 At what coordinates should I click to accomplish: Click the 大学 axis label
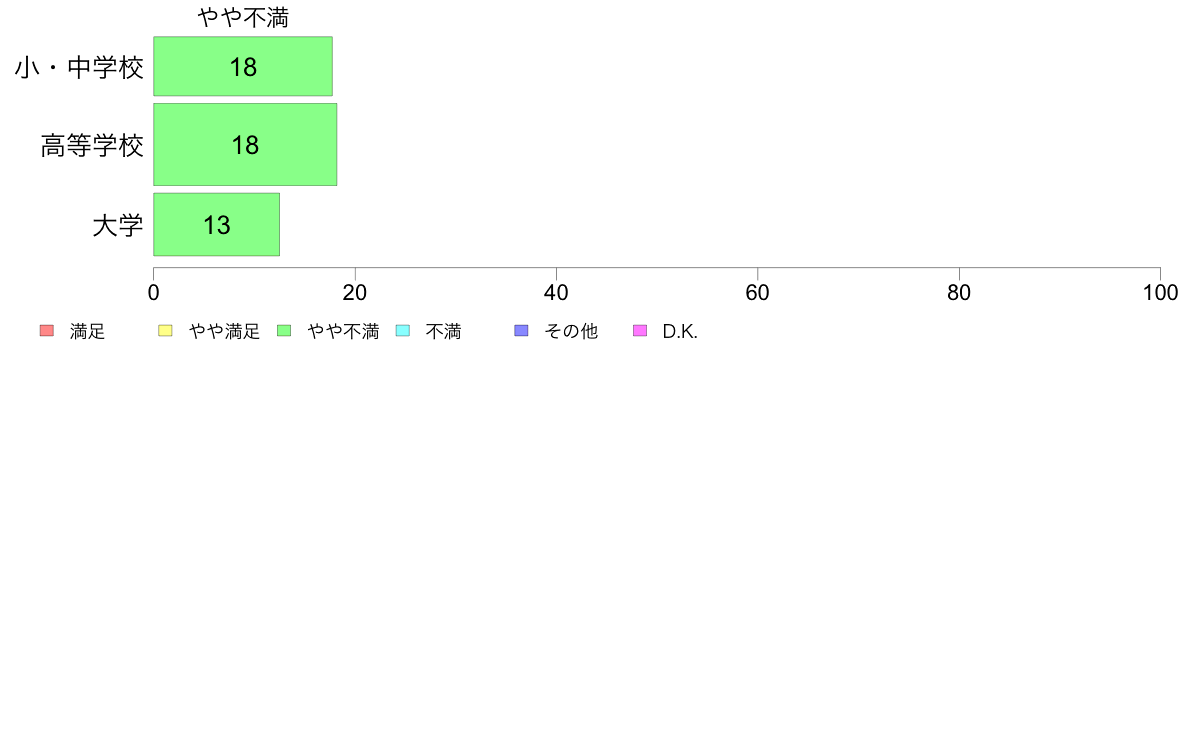118,225
